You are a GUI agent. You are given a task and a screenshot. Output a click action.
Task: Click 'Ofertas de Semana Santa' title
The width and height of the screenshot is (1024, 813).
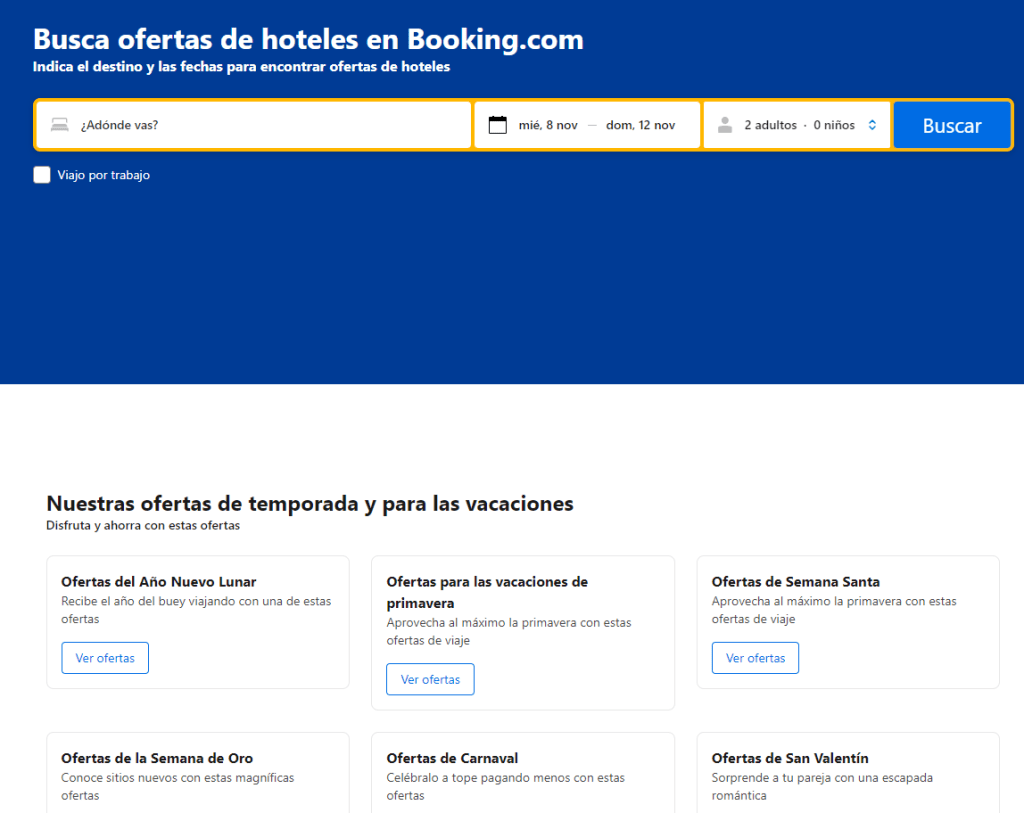(x=795, y=581)
